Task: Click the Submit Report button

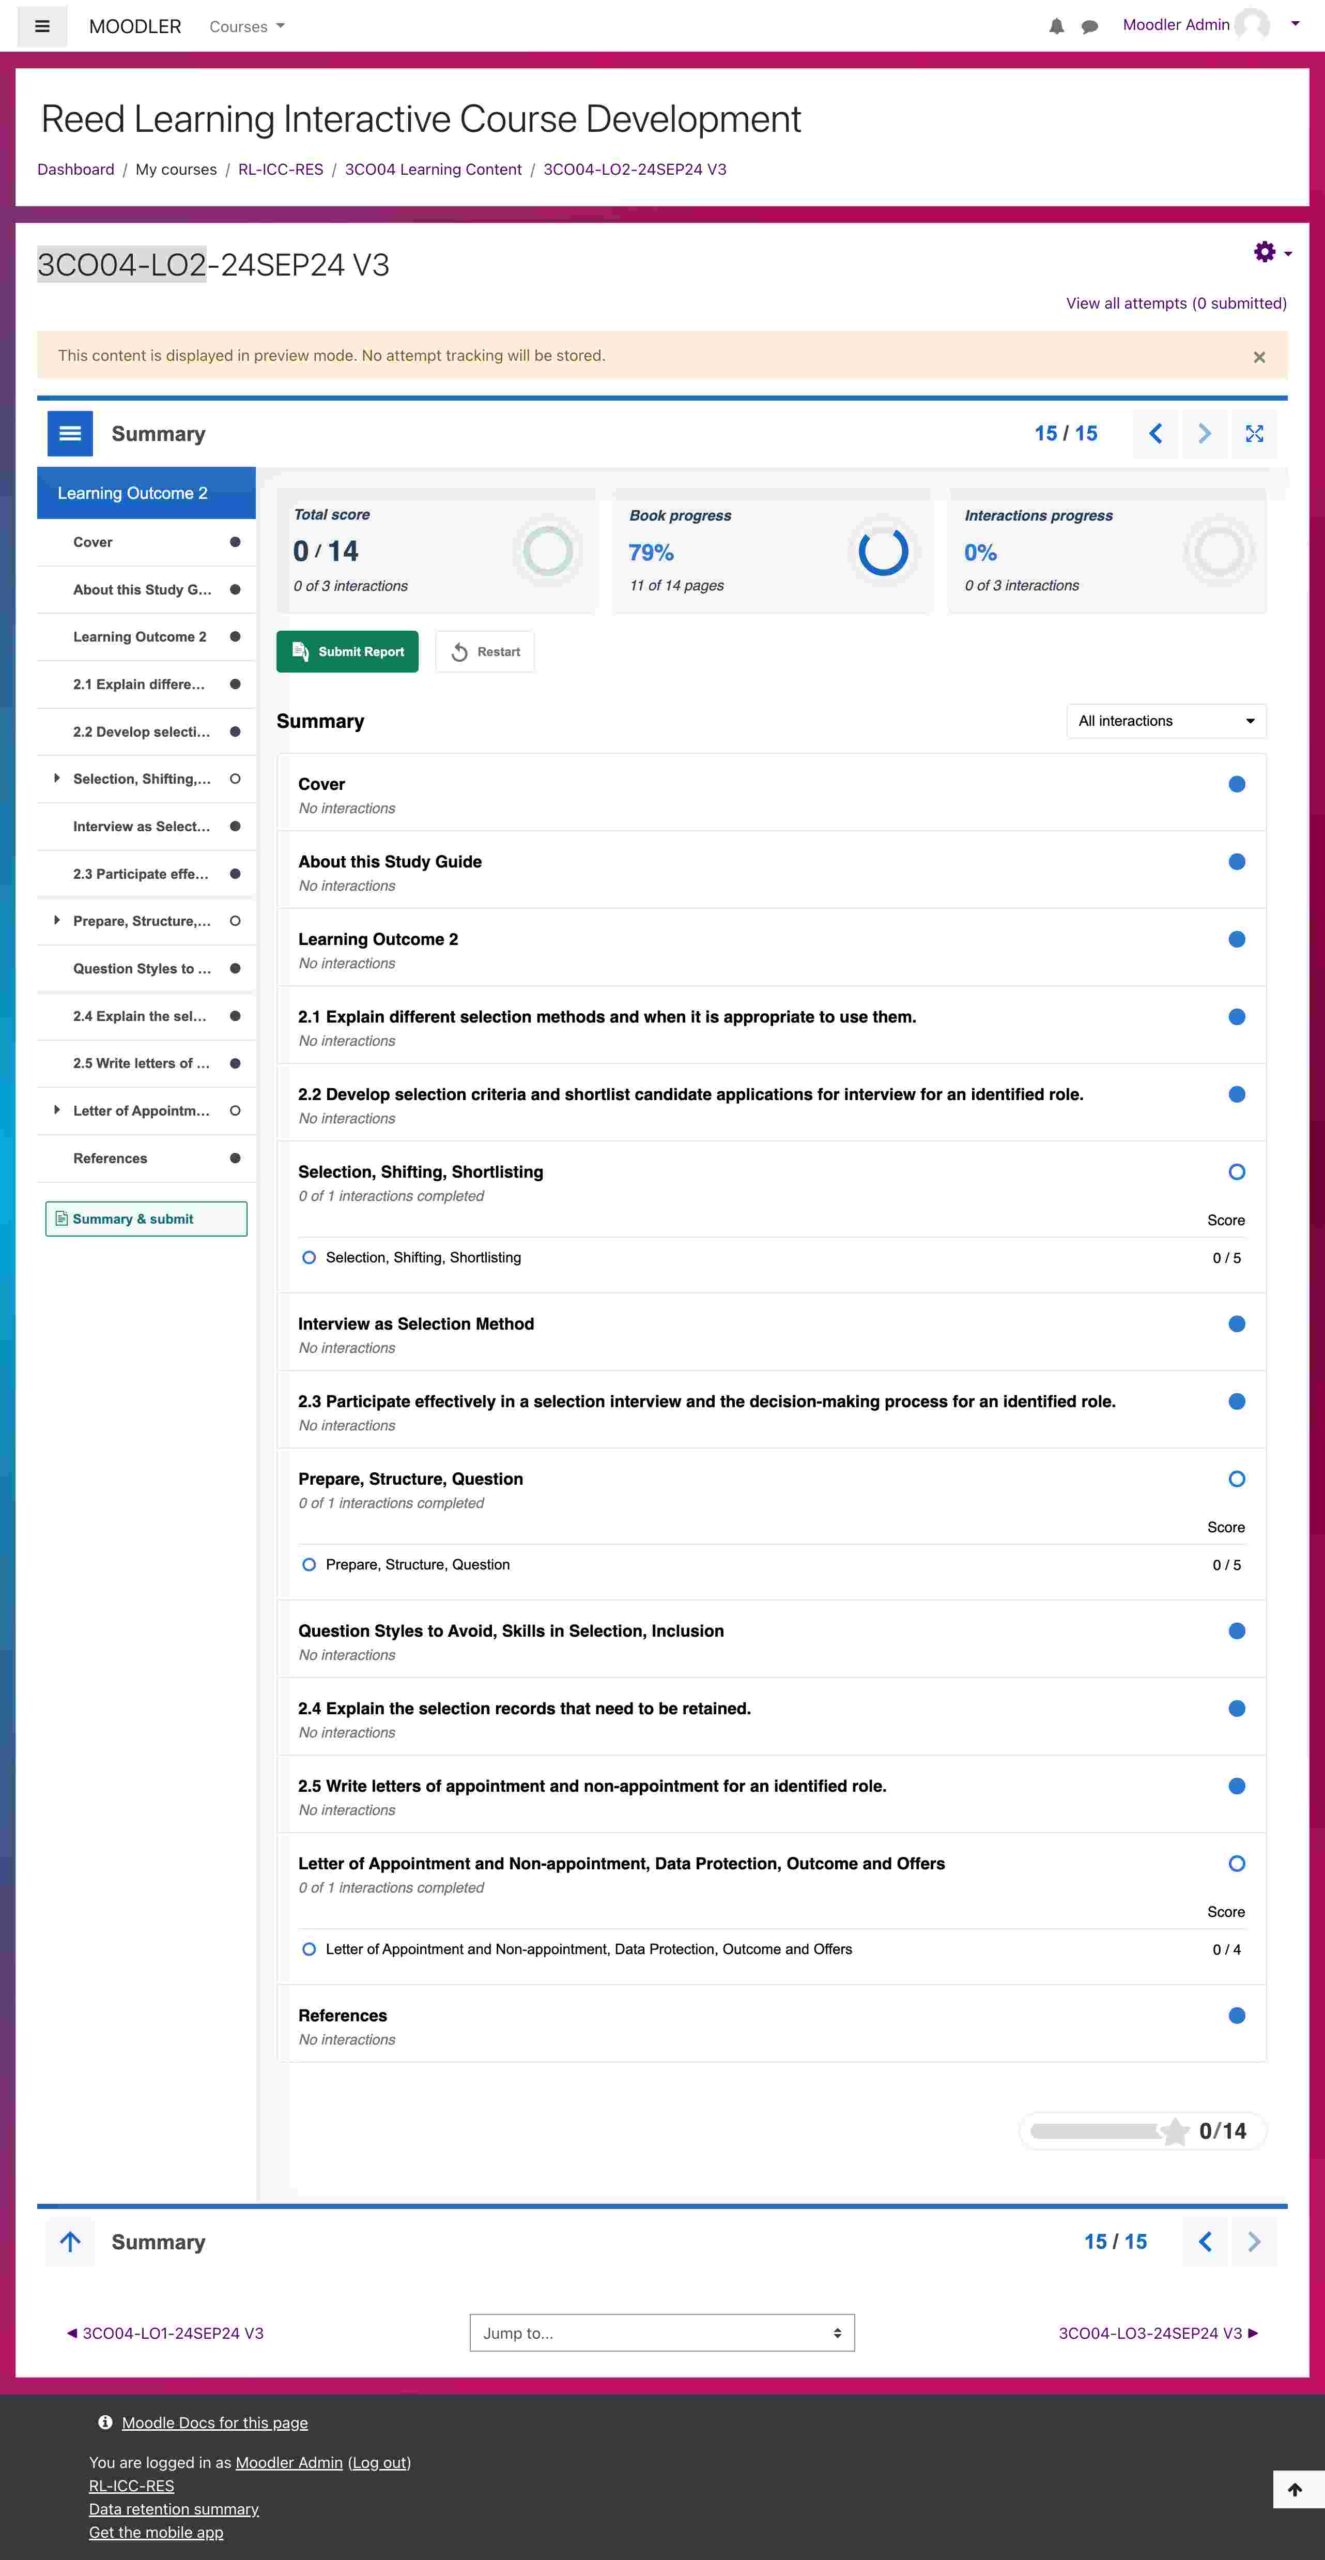Action: click(x=347, y=652)
